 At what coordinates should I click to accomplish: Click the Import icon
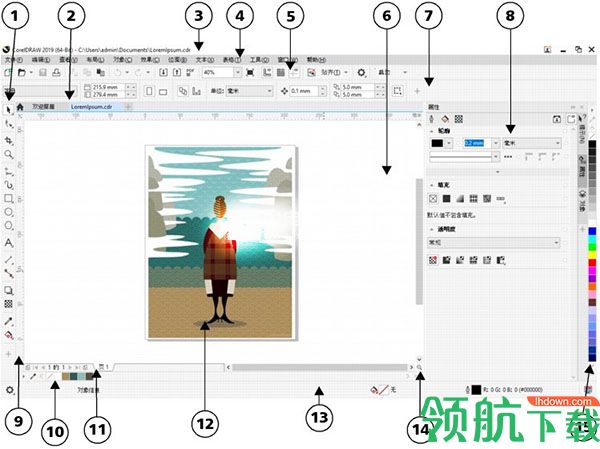[x=163, y=72]
